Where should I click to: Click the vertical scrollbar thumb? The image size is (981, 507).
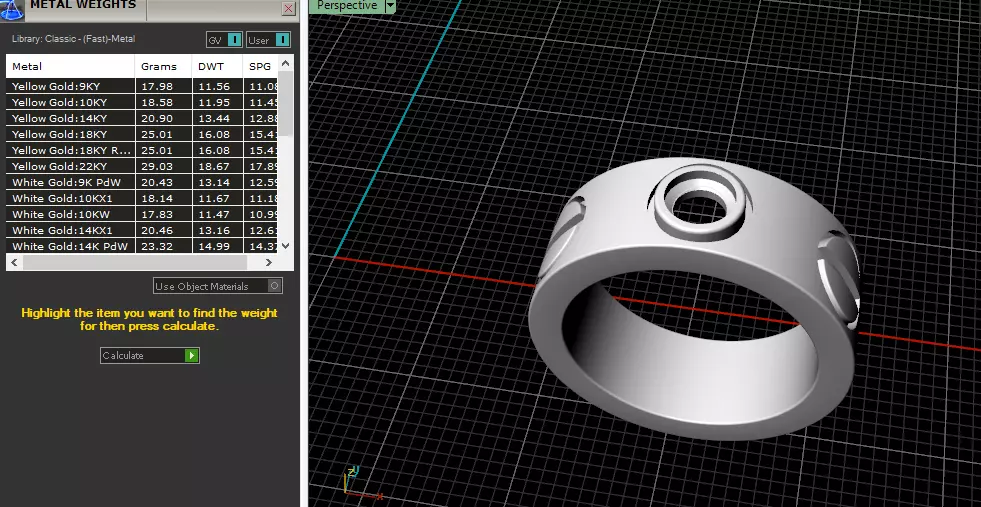[x=285, y=103]
